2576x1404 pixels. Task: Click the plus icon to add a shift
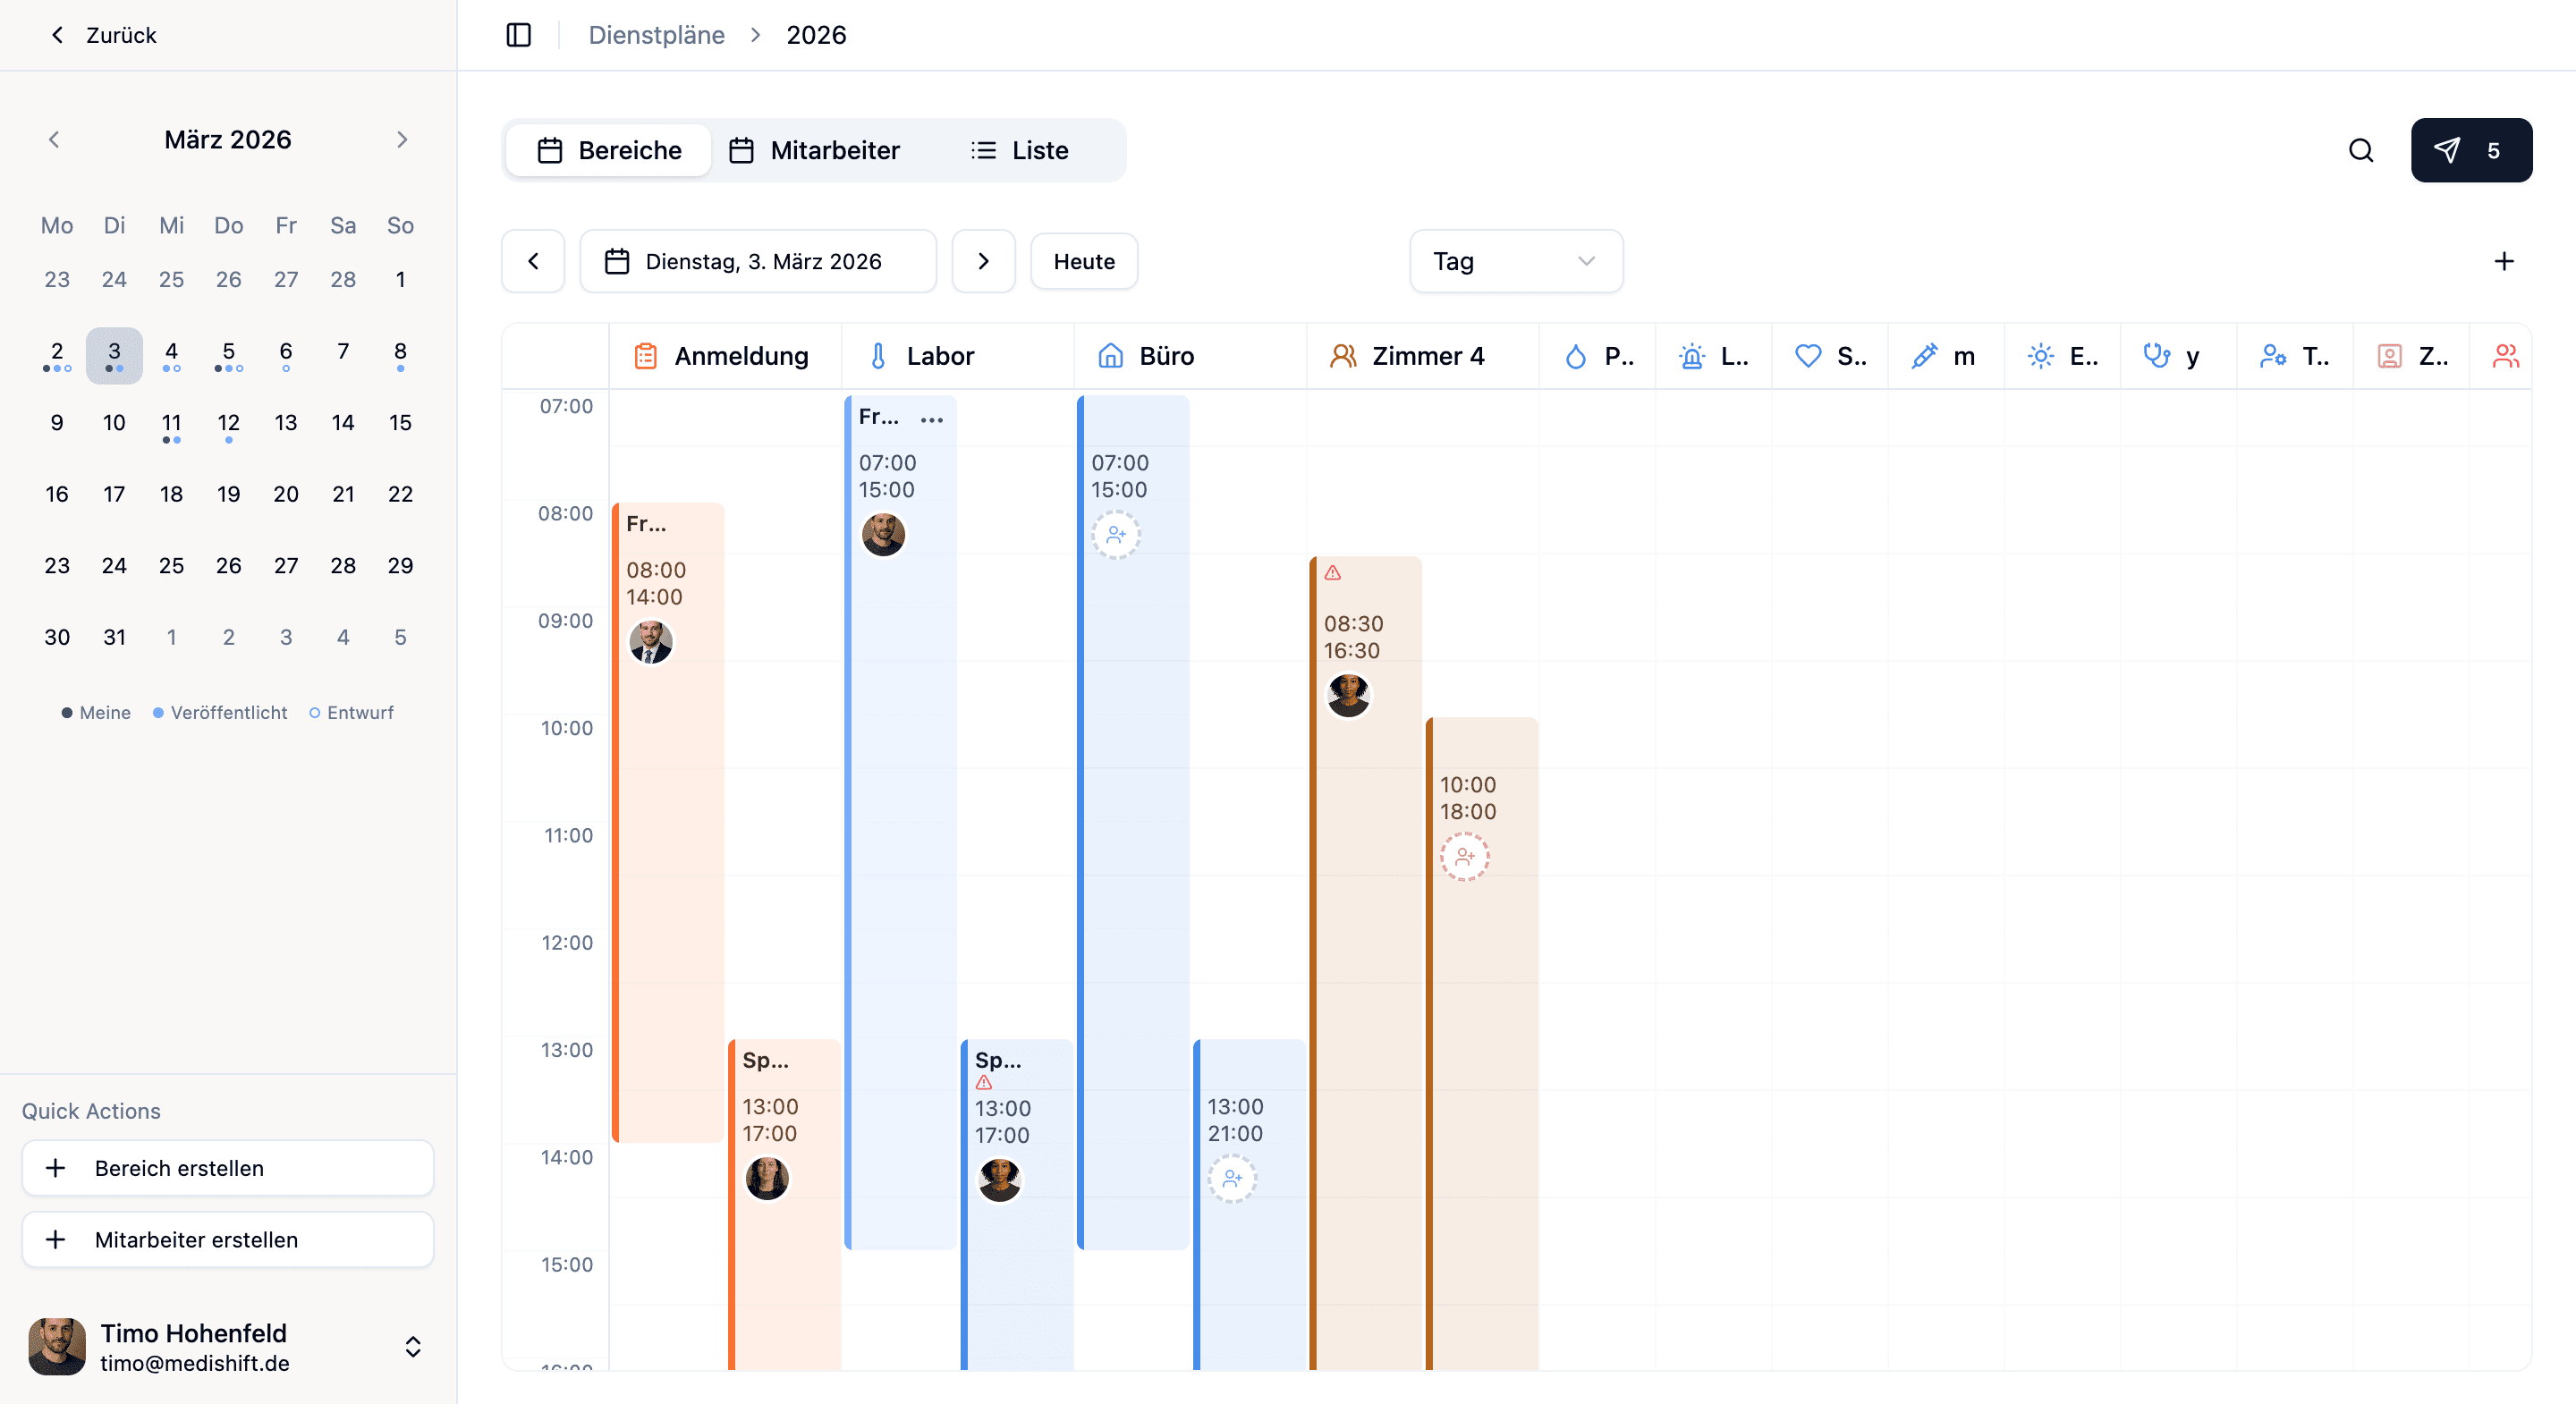coord(2503,261)
